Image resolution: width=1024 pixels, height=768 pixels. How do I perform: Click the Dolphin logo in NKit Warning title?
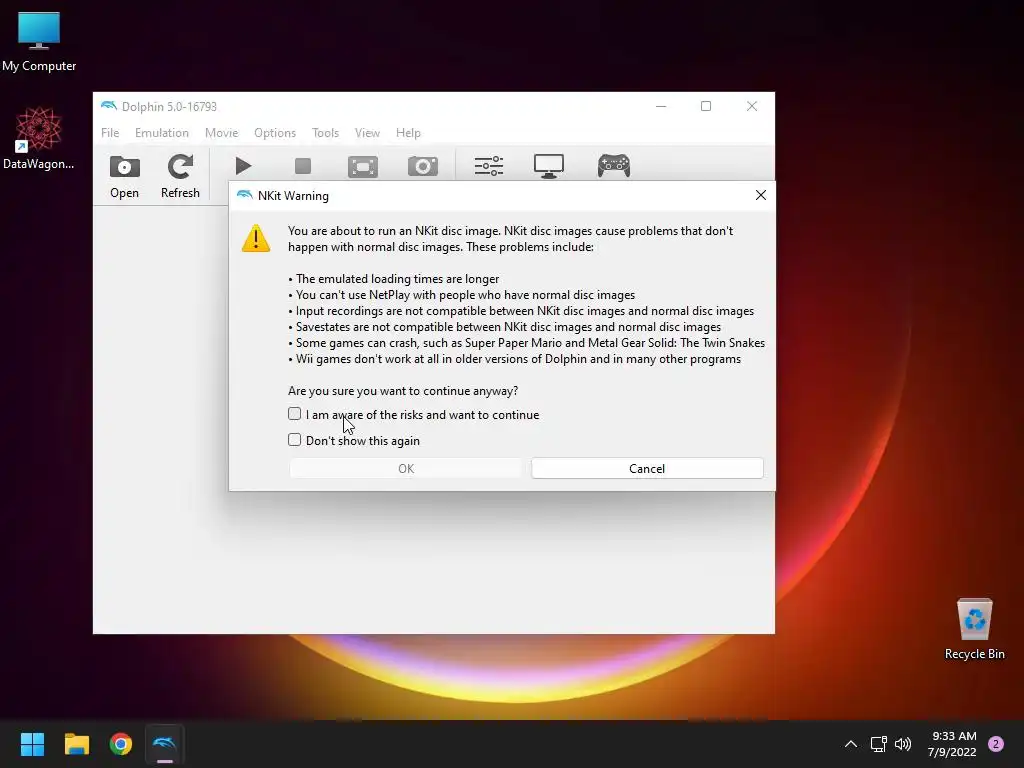pyautogui.click(x=244, y=195)
